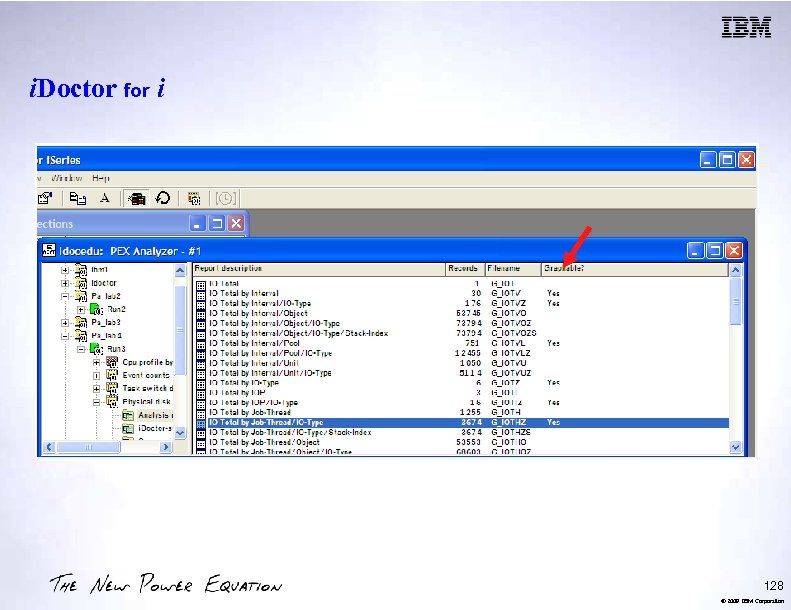Sort by Filename column header

[x=513, y=269]
